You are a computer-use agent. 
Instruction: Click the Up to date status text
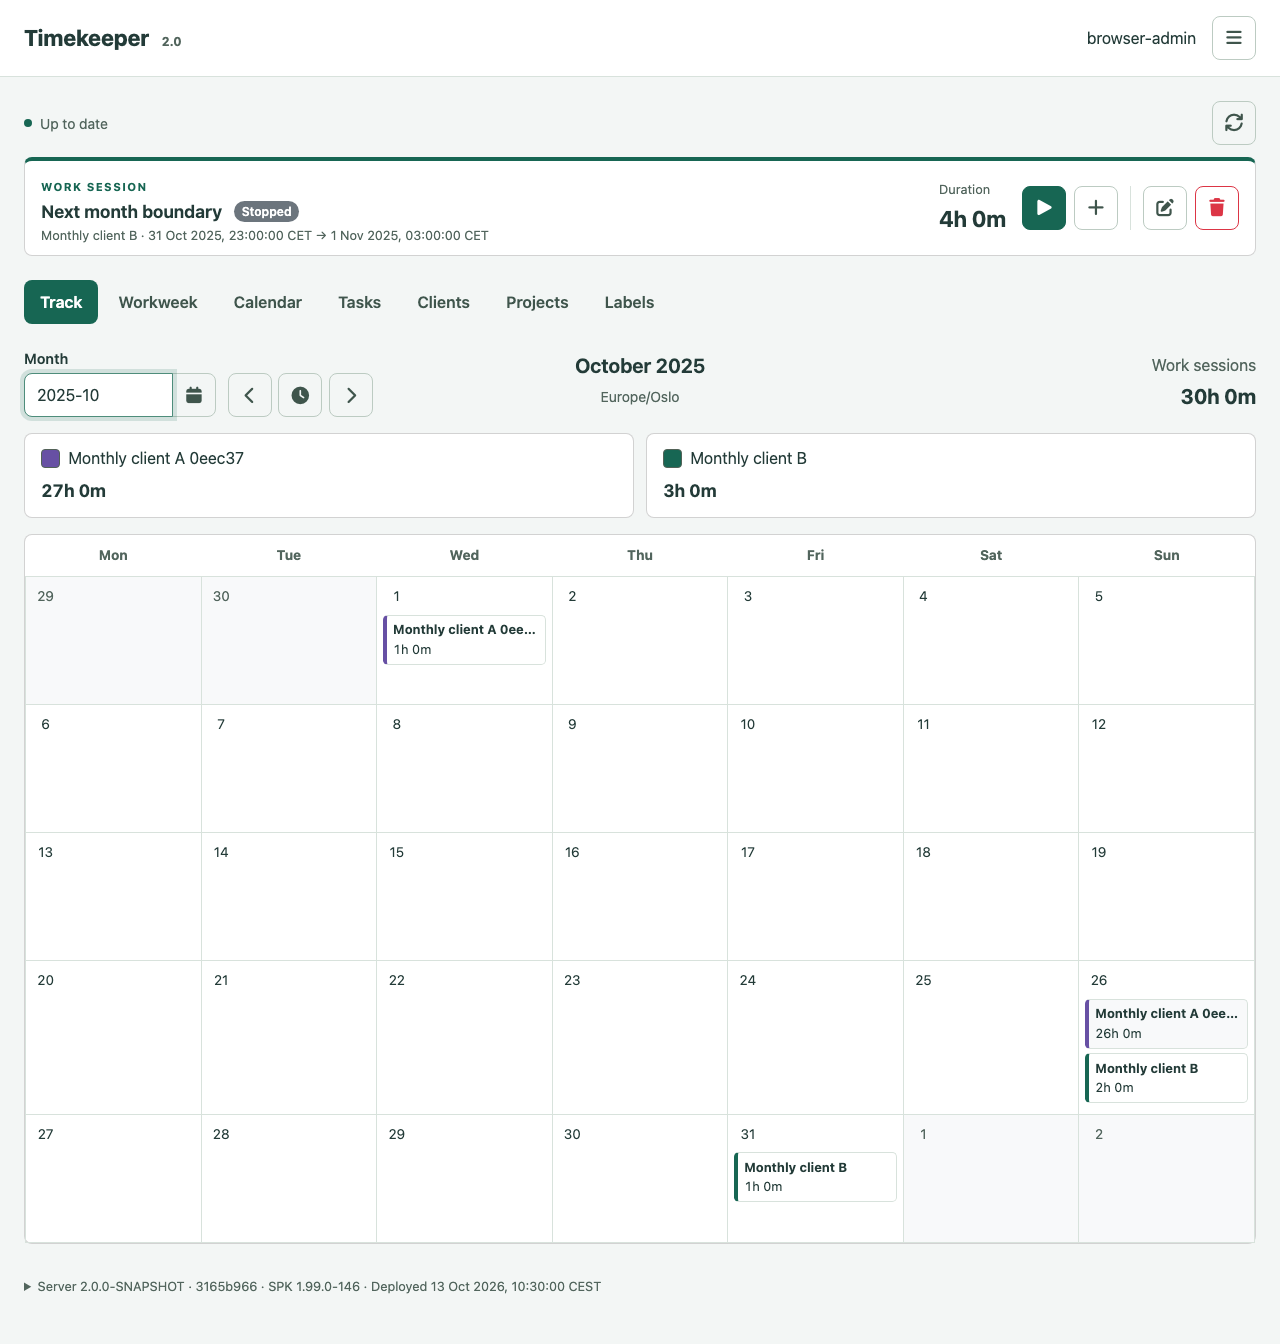[74, 124]
